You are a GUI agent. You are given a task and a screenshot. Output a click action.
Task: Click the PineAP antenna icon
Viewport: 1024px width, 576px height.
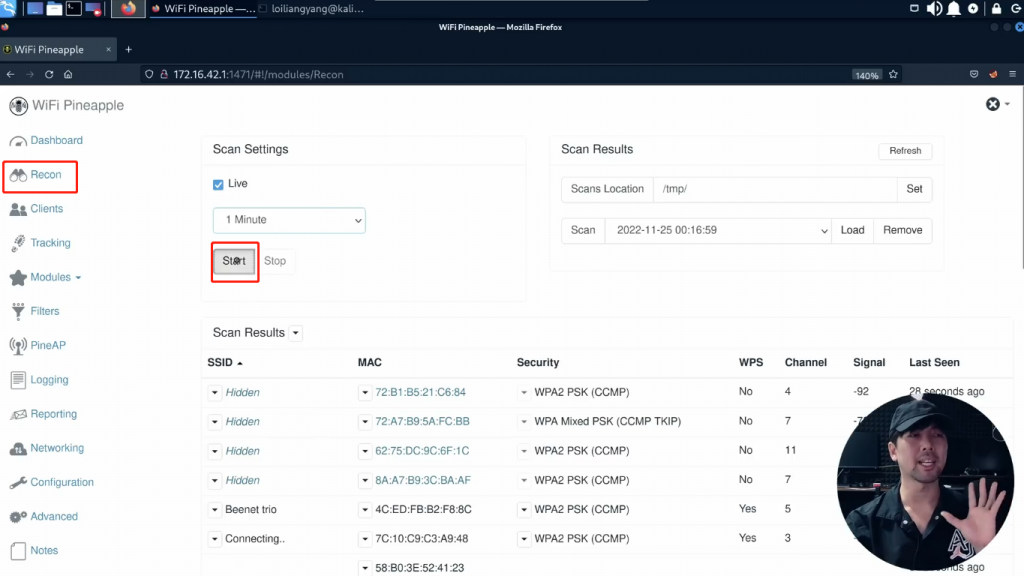click(18, 346)
